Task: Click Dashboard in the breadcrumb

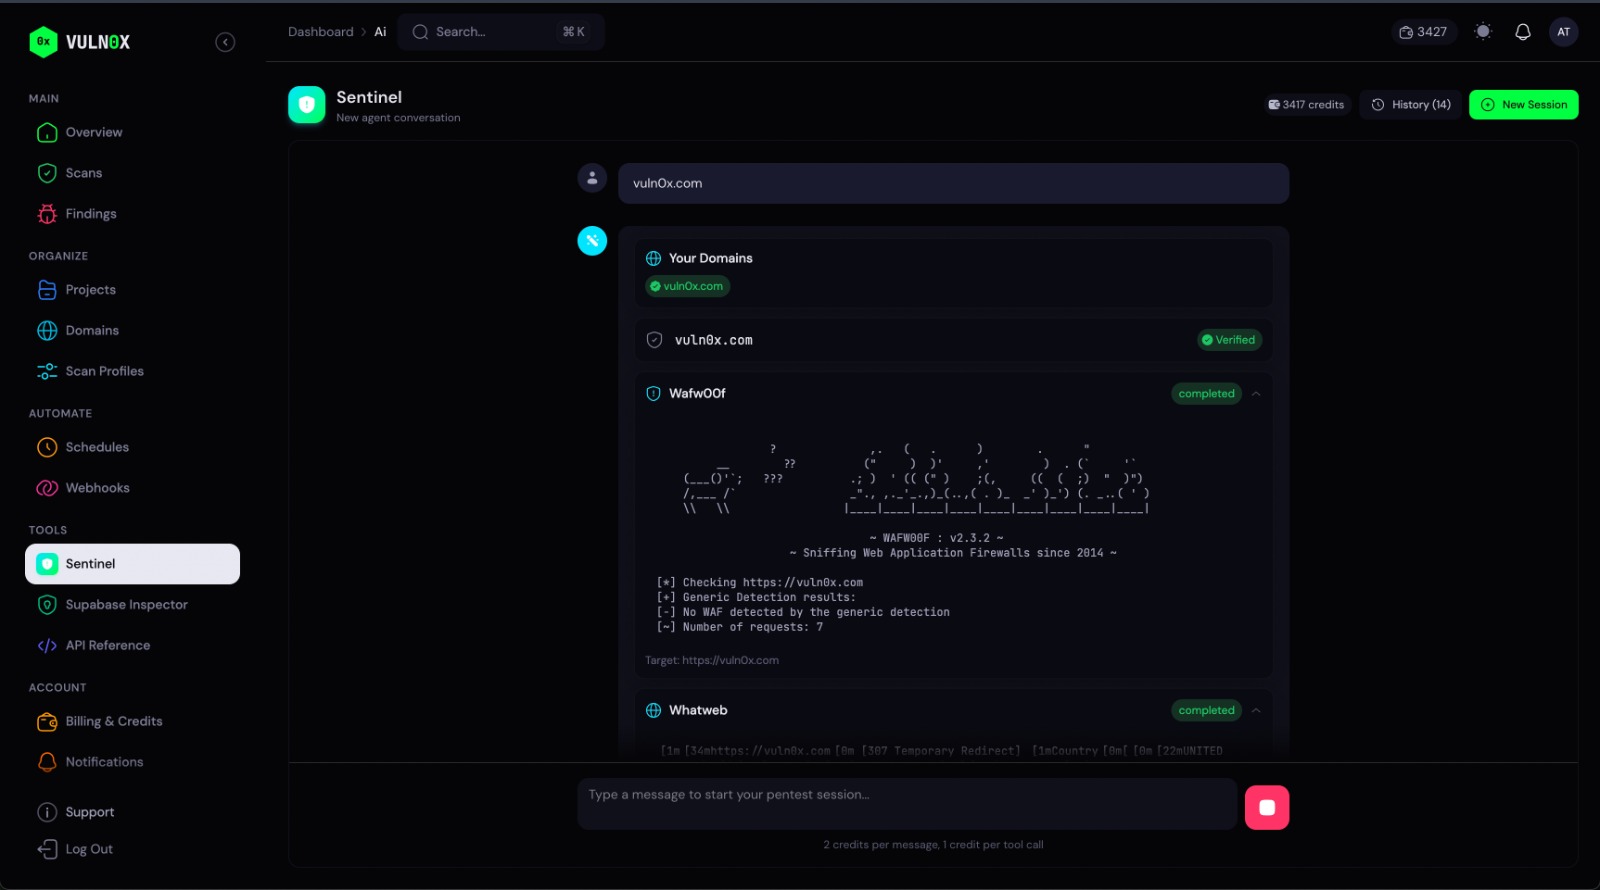Action: tap(320, 32)
